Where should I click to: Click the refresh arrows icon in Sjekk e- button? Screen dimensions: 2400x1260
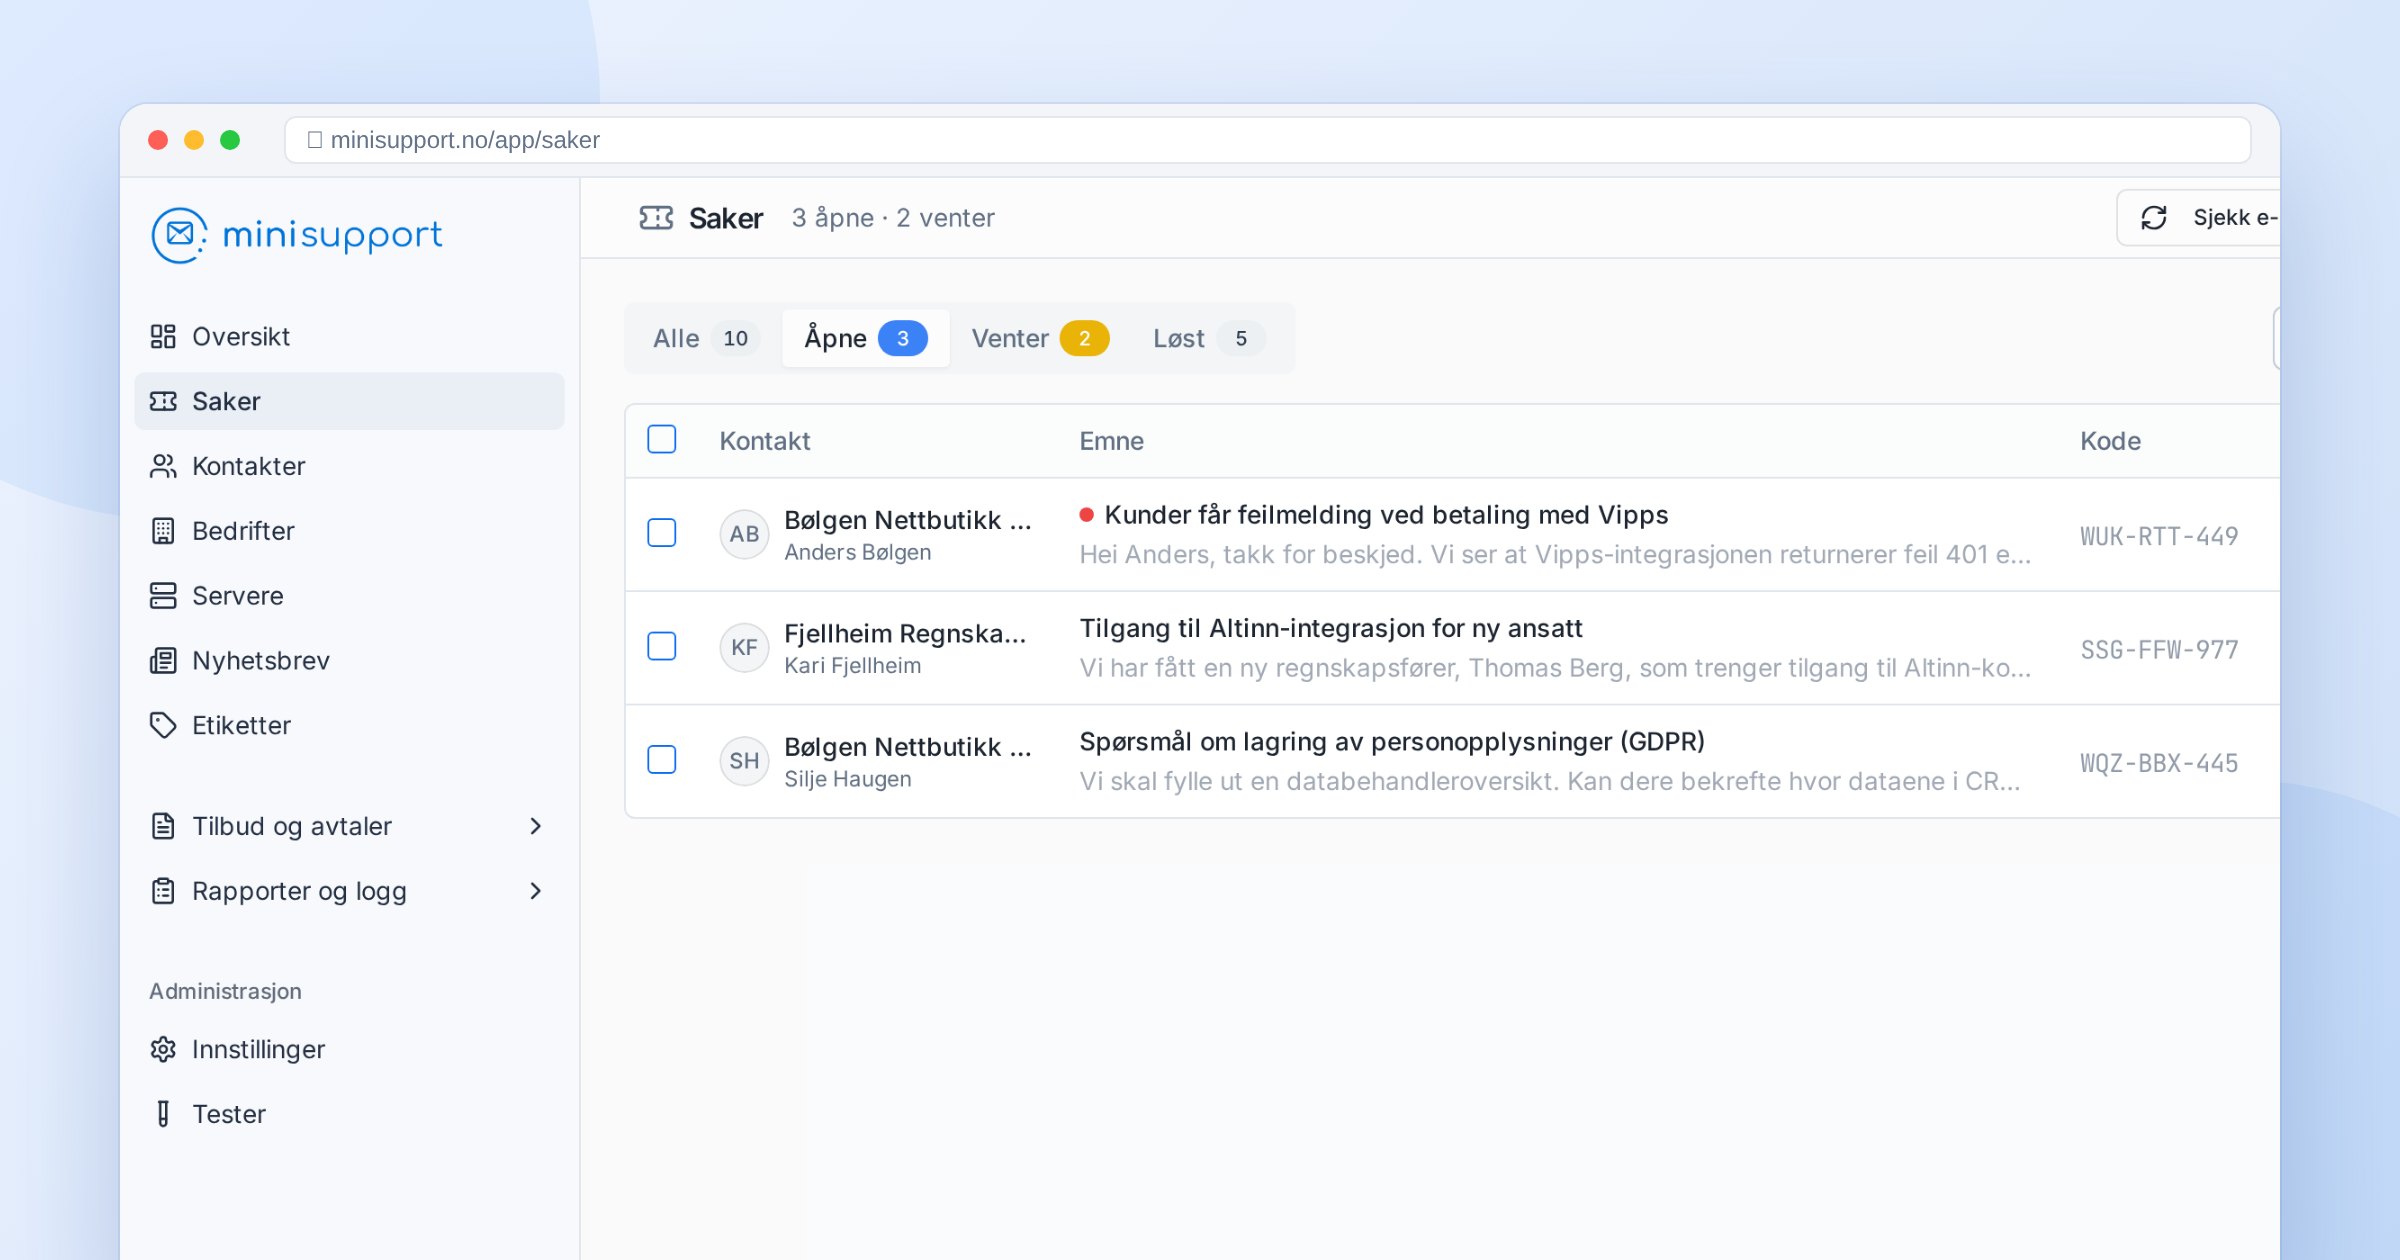pos(2154,218)
